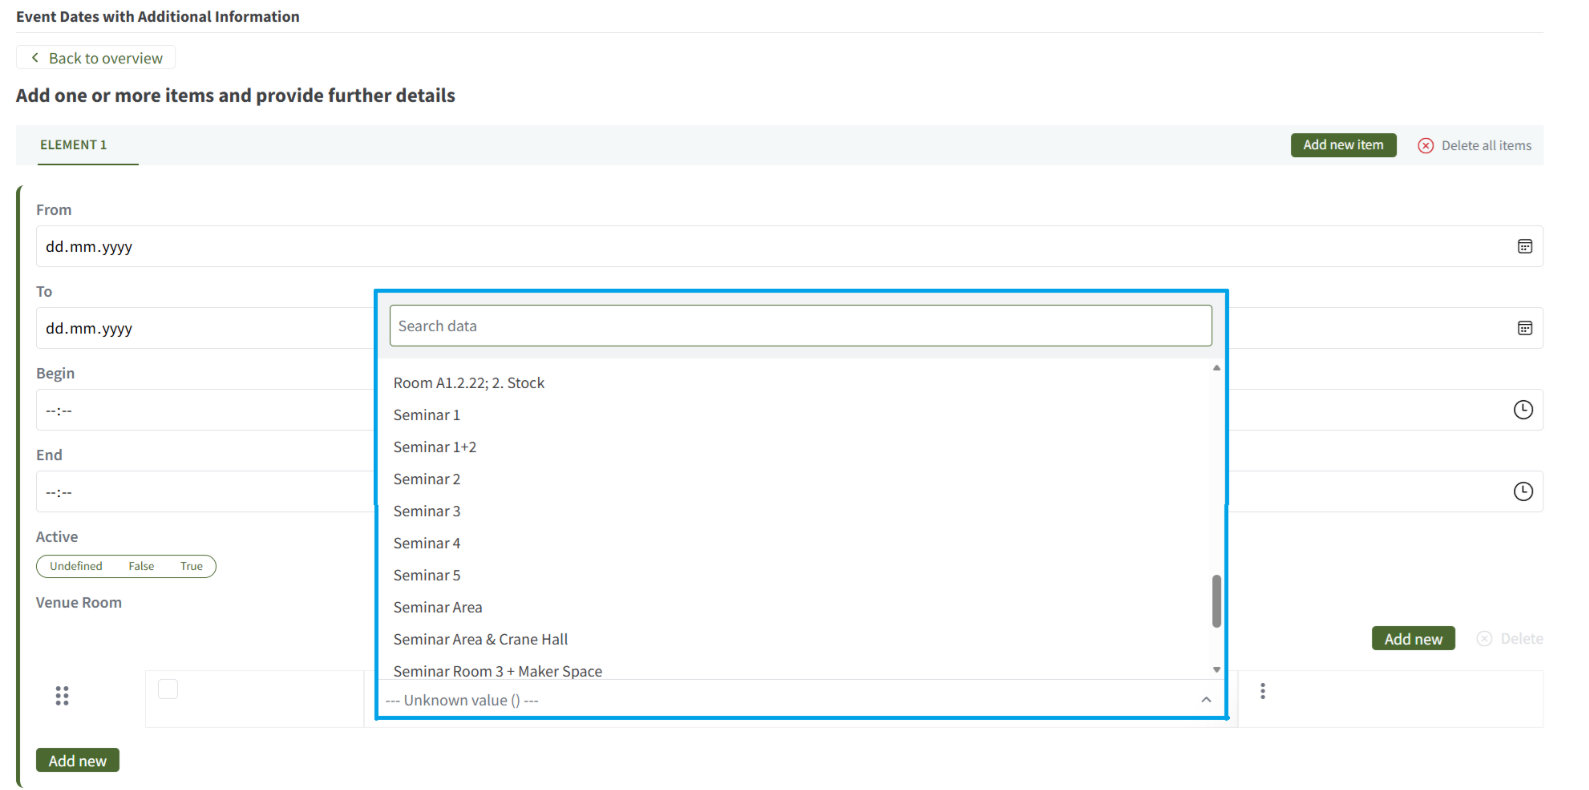Open the End time clock icon
The width and height of the screenshot is (1589, 790).
pos(1522,492)
